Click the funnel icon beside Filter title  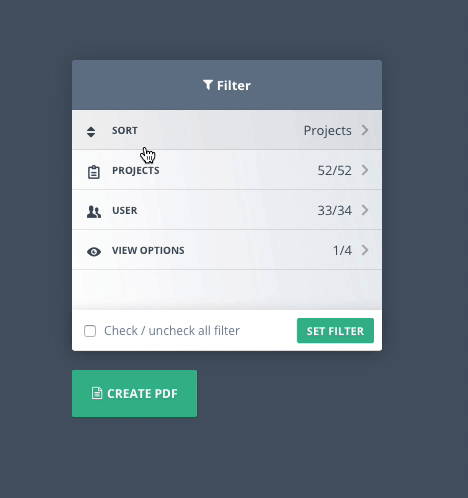pyautogui.click(x=208, y=85)
